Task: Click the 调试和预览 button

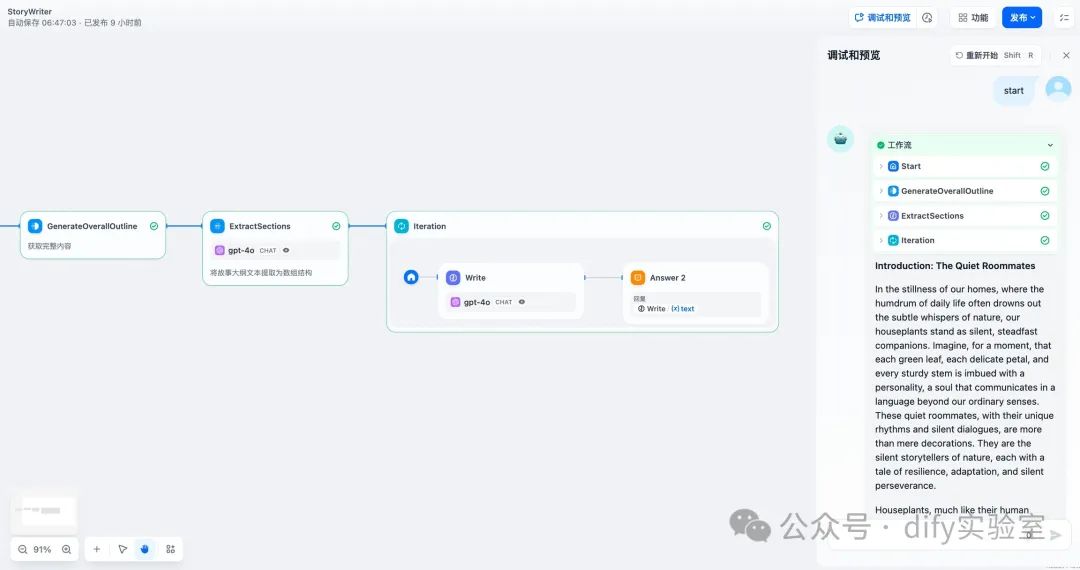Action: click(882, 17)
